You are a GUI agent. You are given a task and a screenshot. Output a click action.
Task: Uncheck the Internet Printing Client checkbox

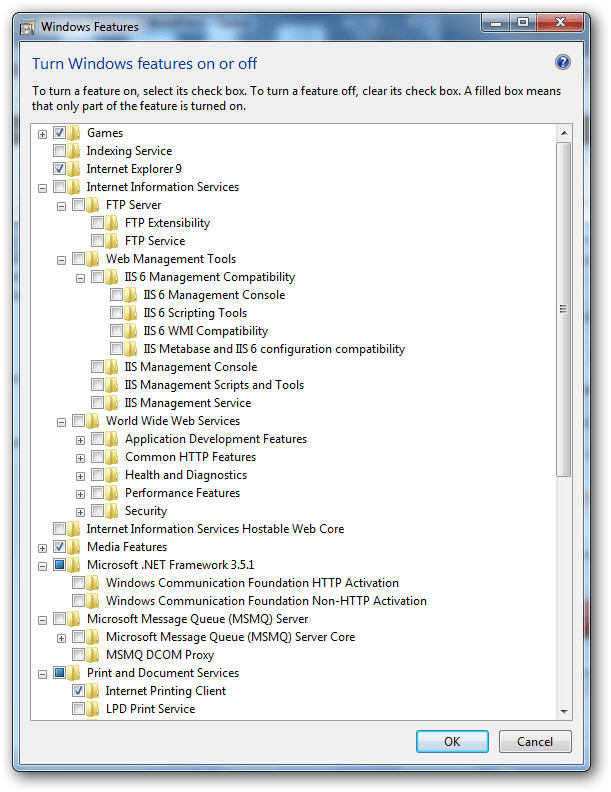tap(78, 690)
